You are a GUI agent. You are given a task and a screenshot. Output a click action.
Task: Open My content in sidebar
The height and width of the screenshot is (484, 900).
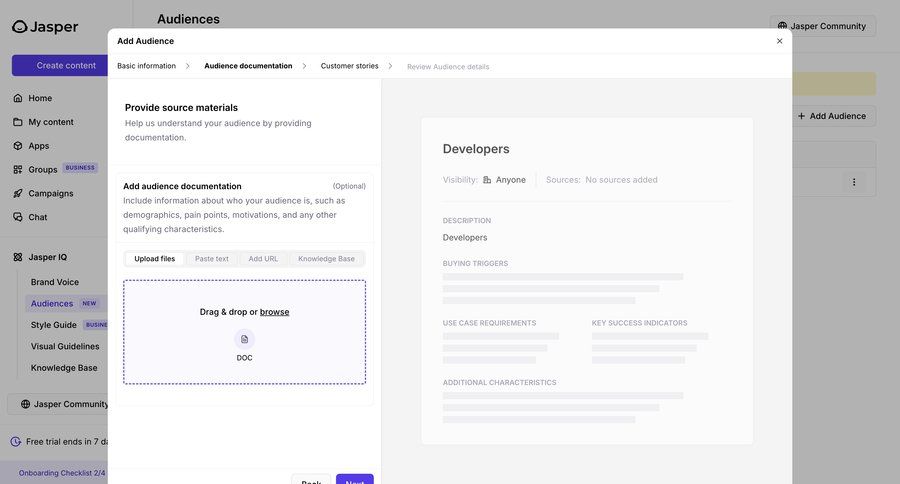51,122
